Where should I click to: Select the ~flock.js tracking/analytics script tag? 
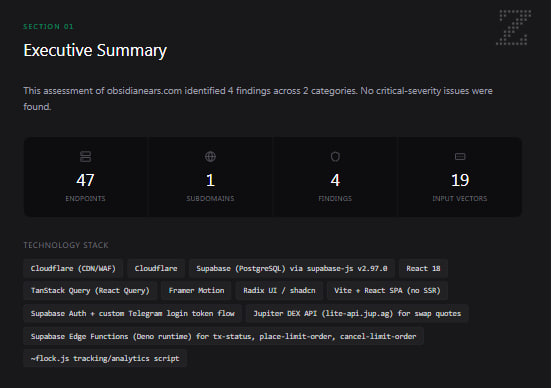pyautogui.click(x=105, y=358)
